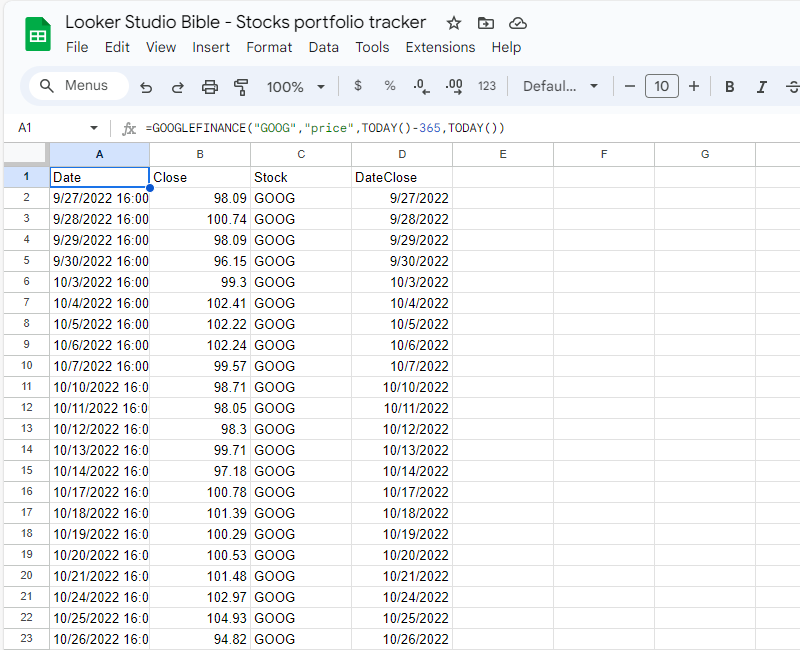Open the zoom 100% dropdown
800x650 pixels.
[x=296, y=87]
